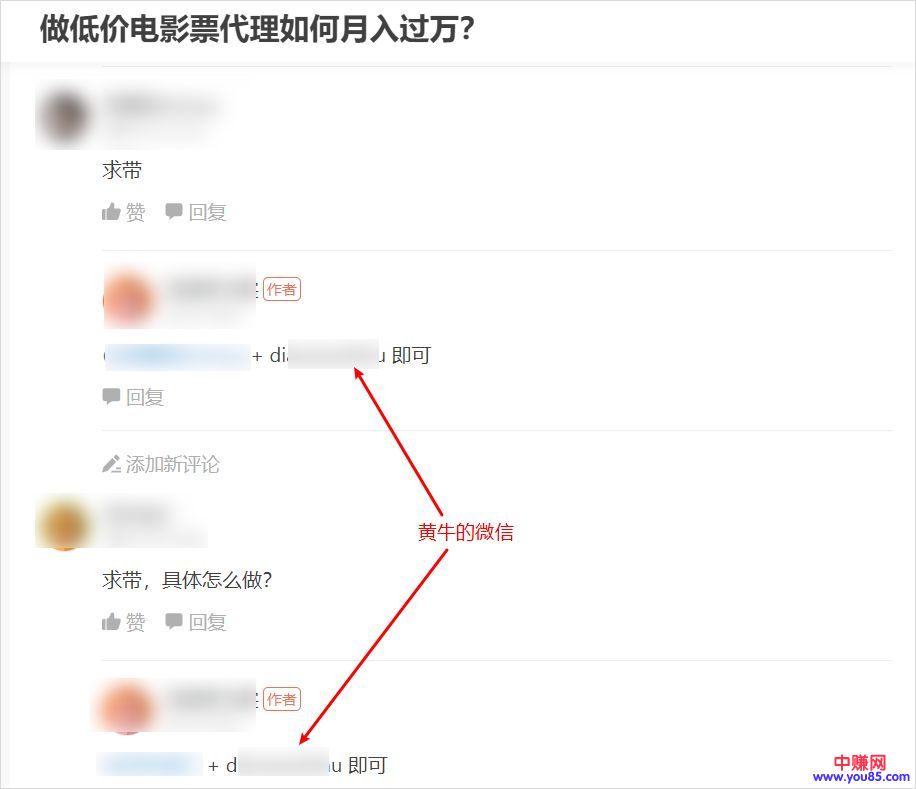This screenshot has width=916, height=789.
Task: Click 赞 text under '求带' comment
Action: pyautogui.click(x=135, y=212)
